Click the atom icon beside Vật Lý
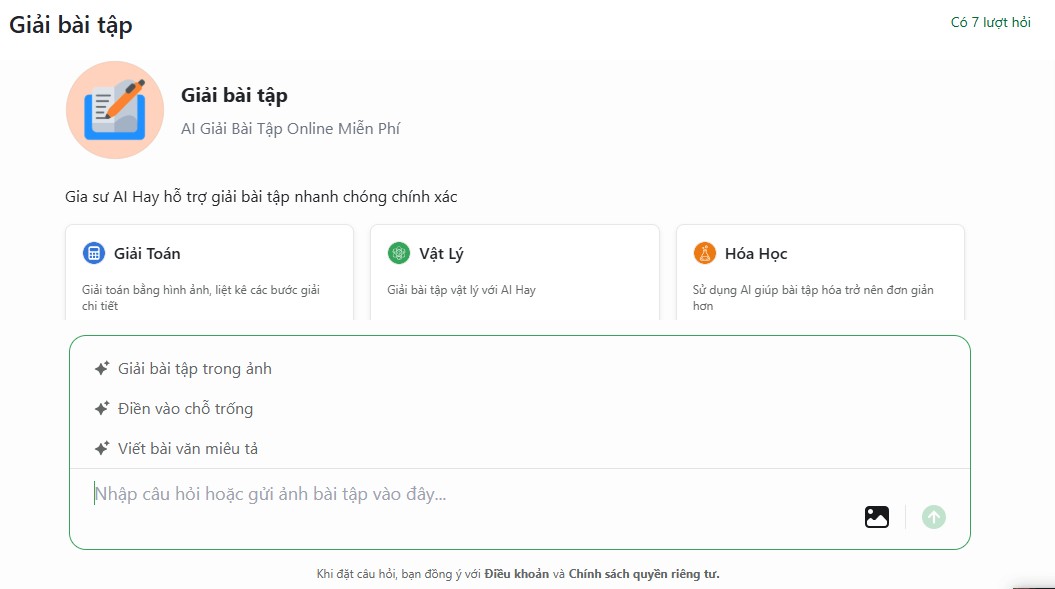Viewport: 1055px width, 589px height. pos(400,253)
